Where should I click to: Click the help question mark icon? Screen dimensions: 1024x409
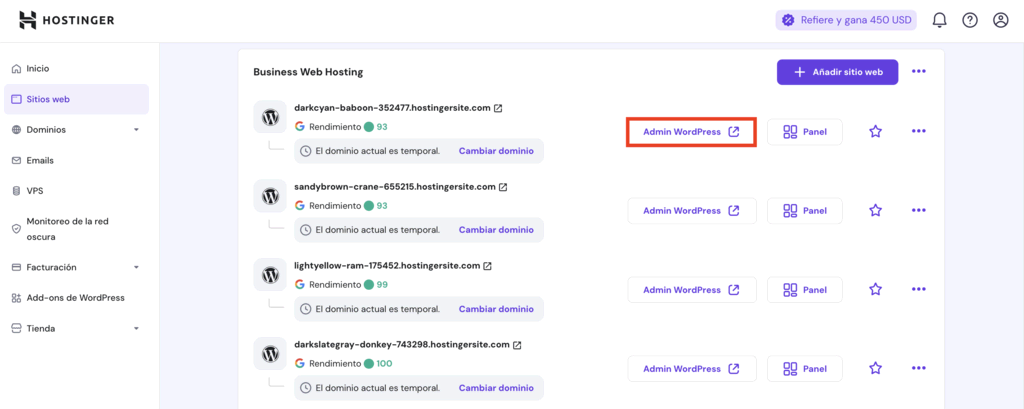tap(970, 20)
